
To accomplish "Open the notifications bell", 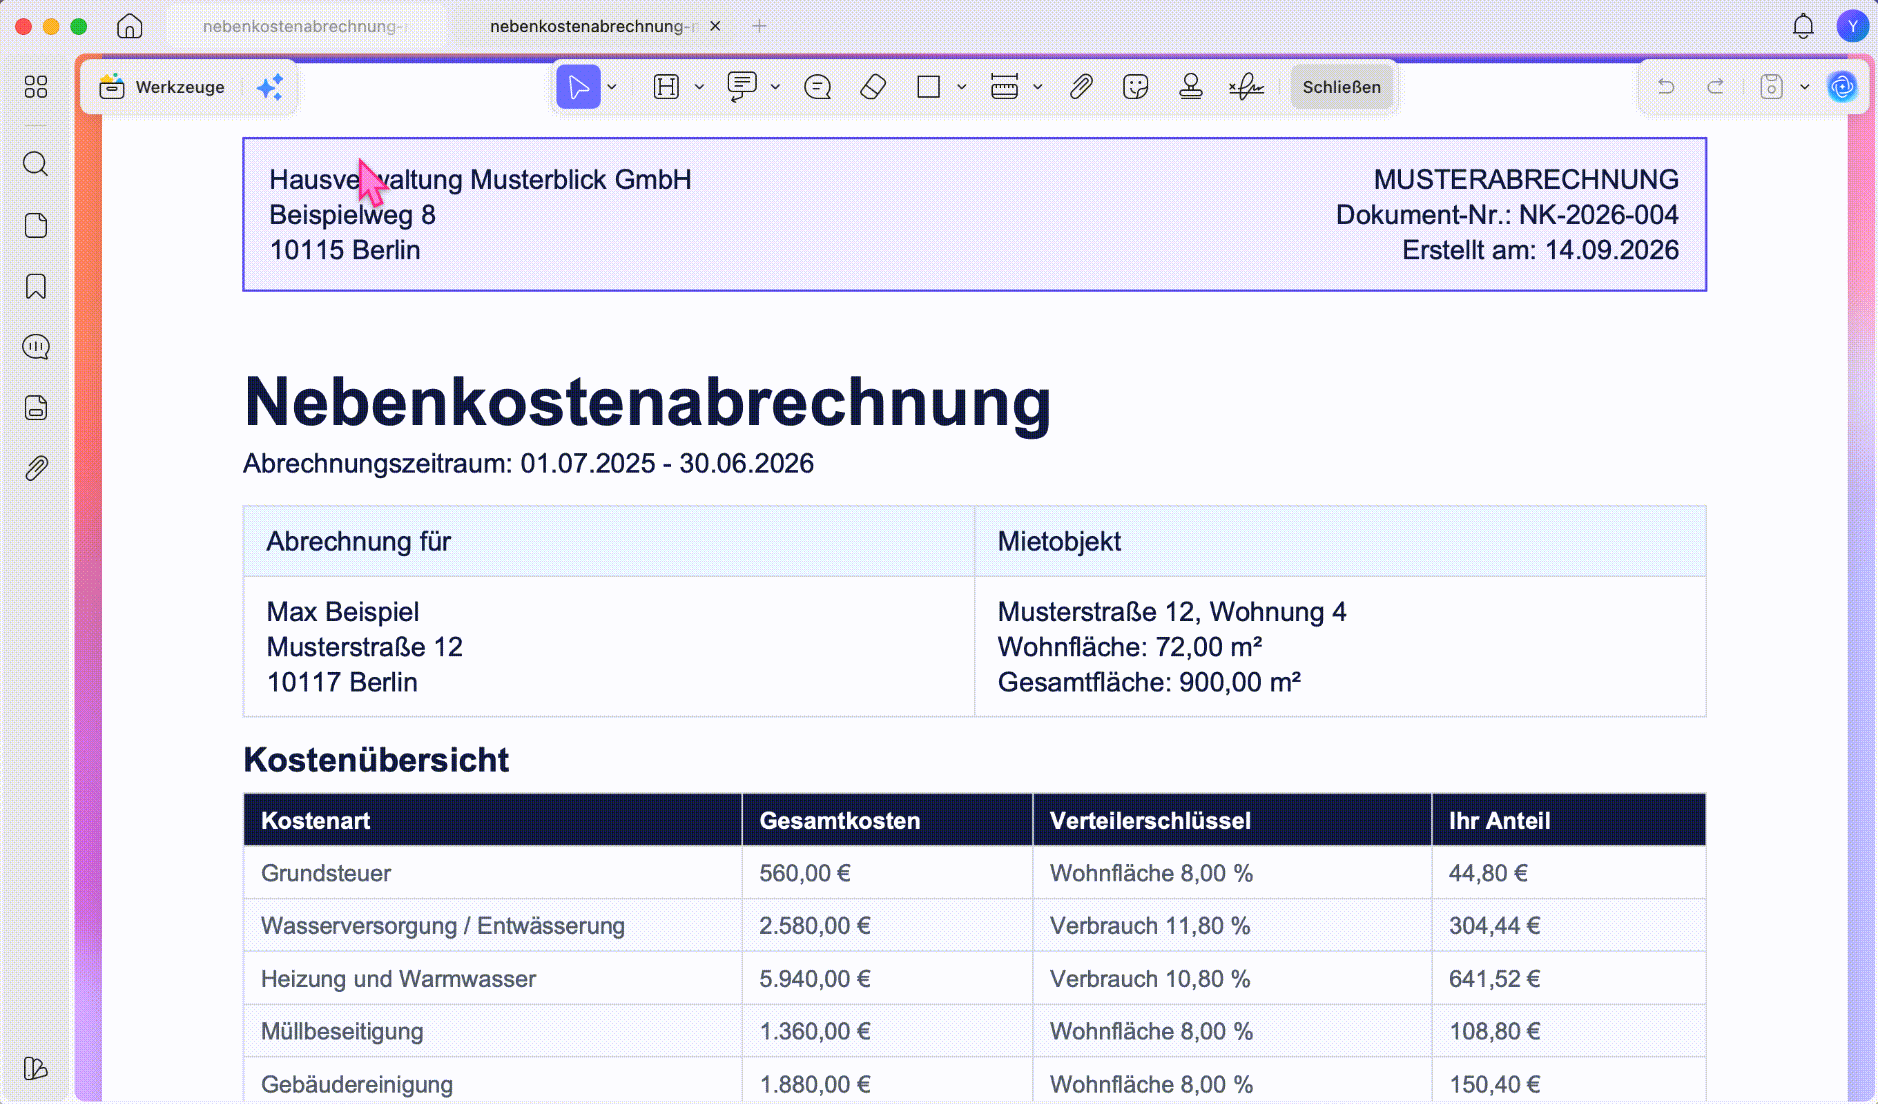I will tap(1803, 26).
